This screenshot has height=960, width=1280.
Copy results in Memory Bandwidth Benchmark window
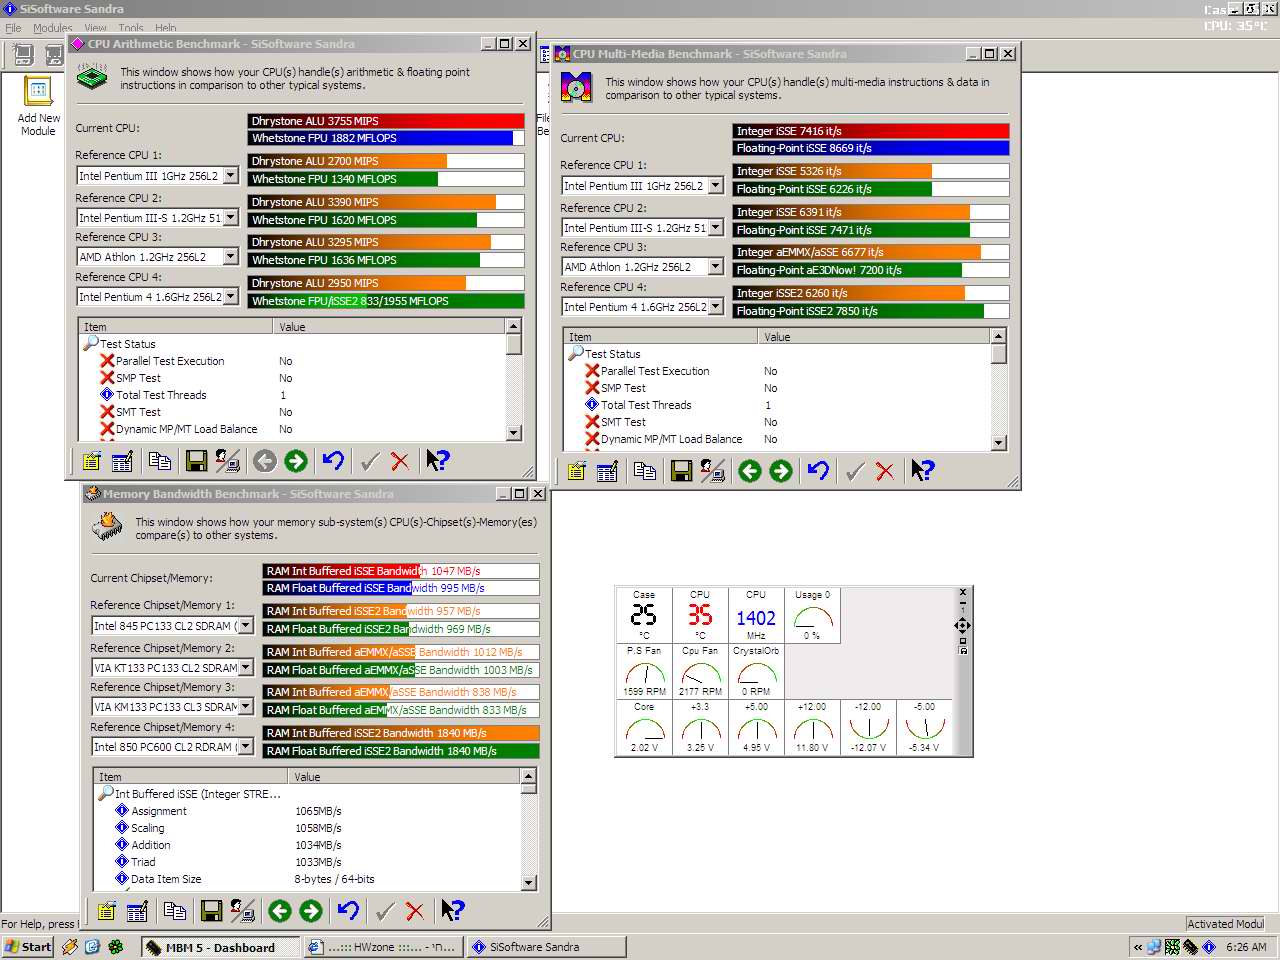click(x=175, y=911)
